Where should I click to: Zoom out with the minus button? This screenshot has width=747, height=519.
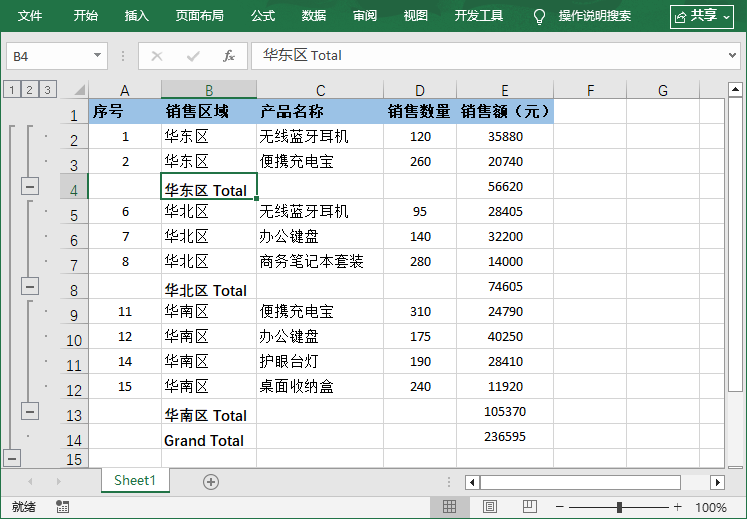pos(560,507)
